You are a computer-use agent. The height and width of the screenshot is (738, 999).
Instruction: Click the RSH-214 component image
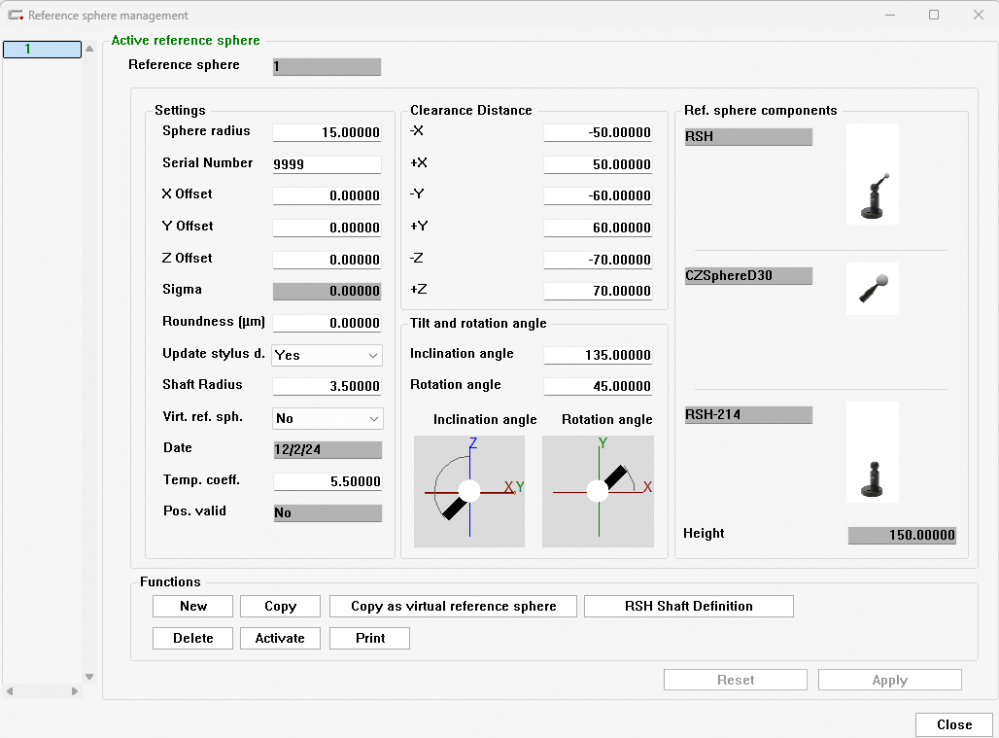point(871,452)
